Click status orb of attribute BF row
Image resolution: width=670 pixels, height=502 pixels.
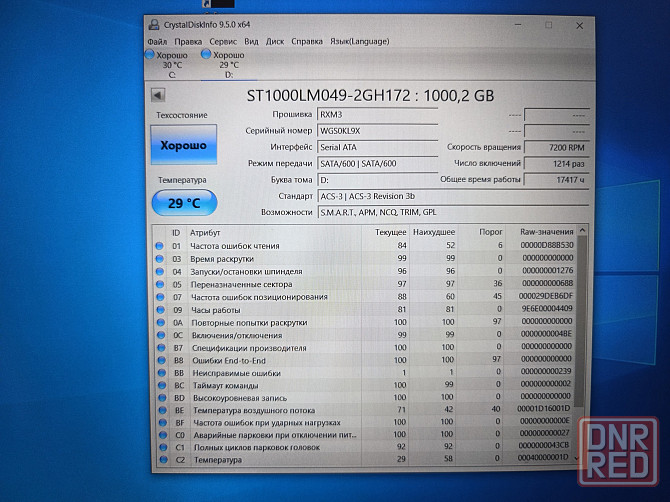click(x=162, y=423)
